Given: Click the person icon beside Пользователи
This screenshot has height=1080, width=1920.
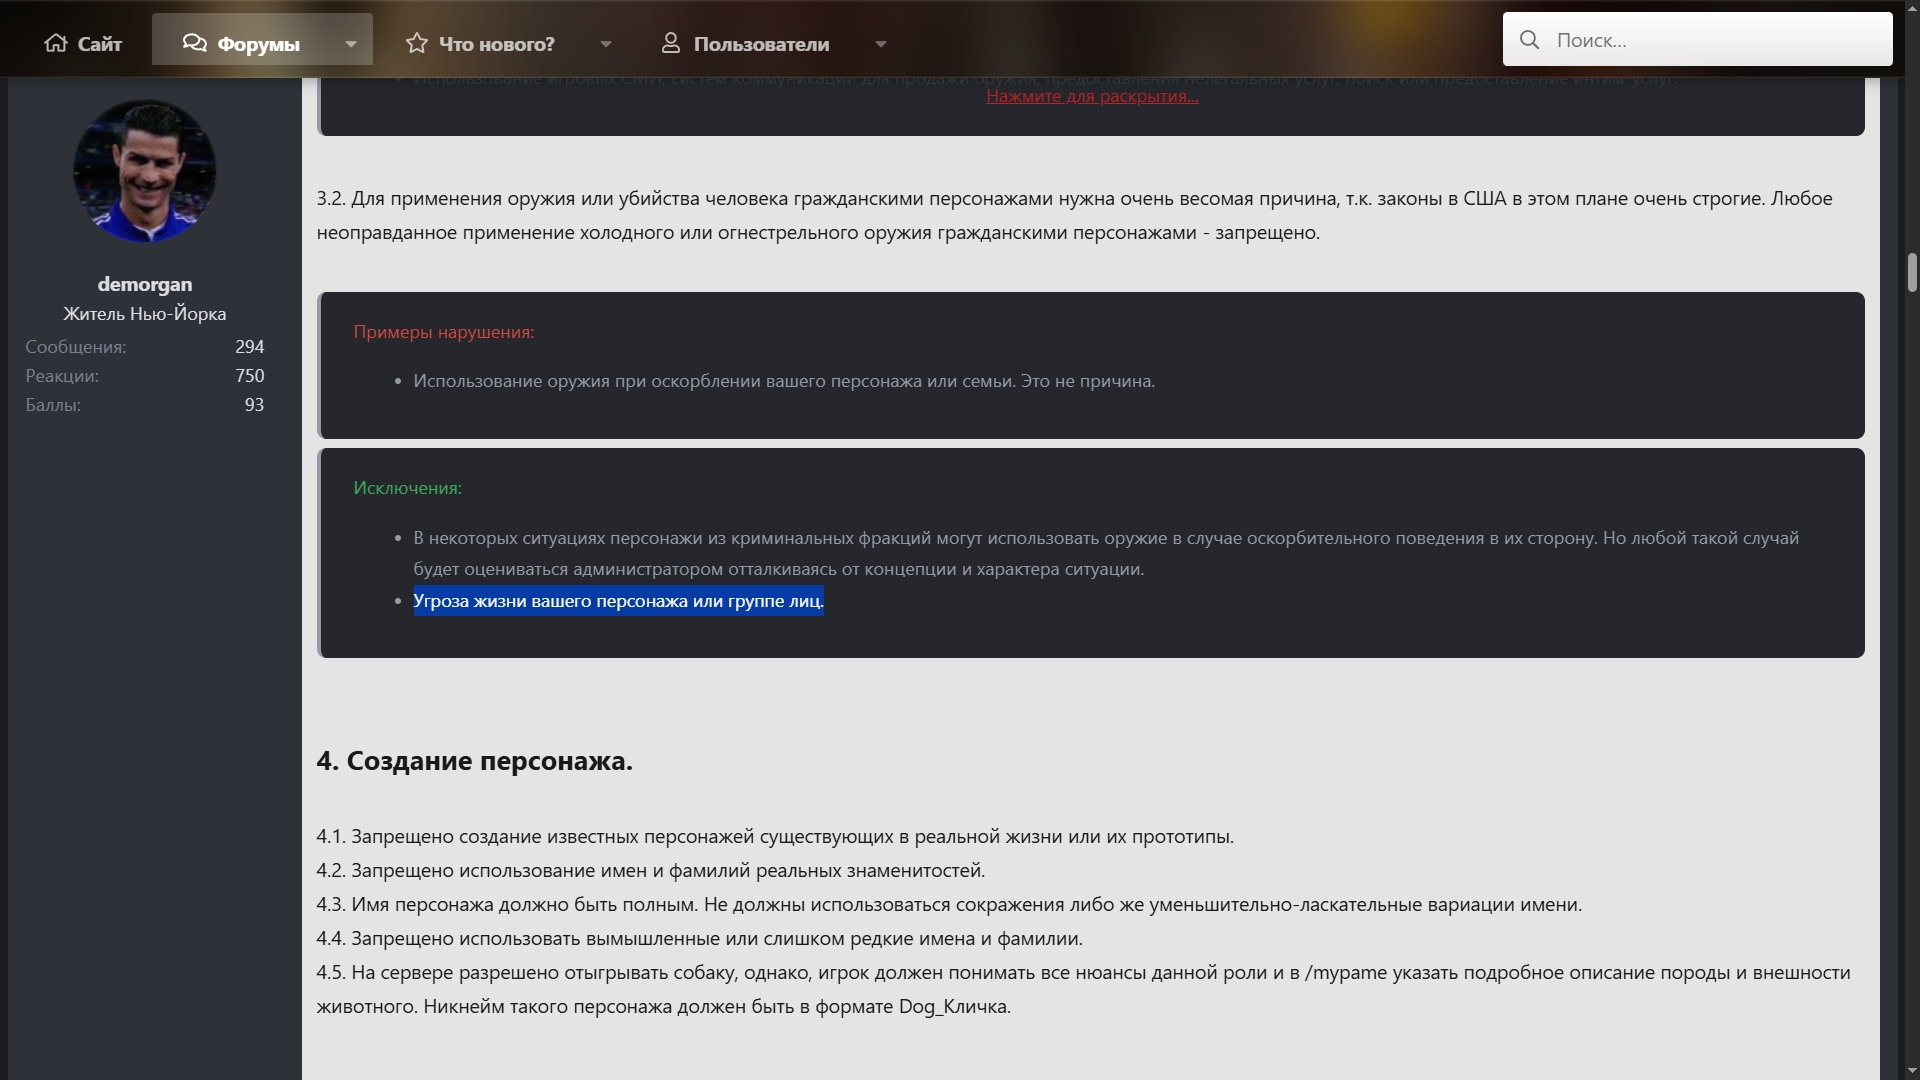Looking at the screenshot, I should pyautogui.click(x=671, y=43).
